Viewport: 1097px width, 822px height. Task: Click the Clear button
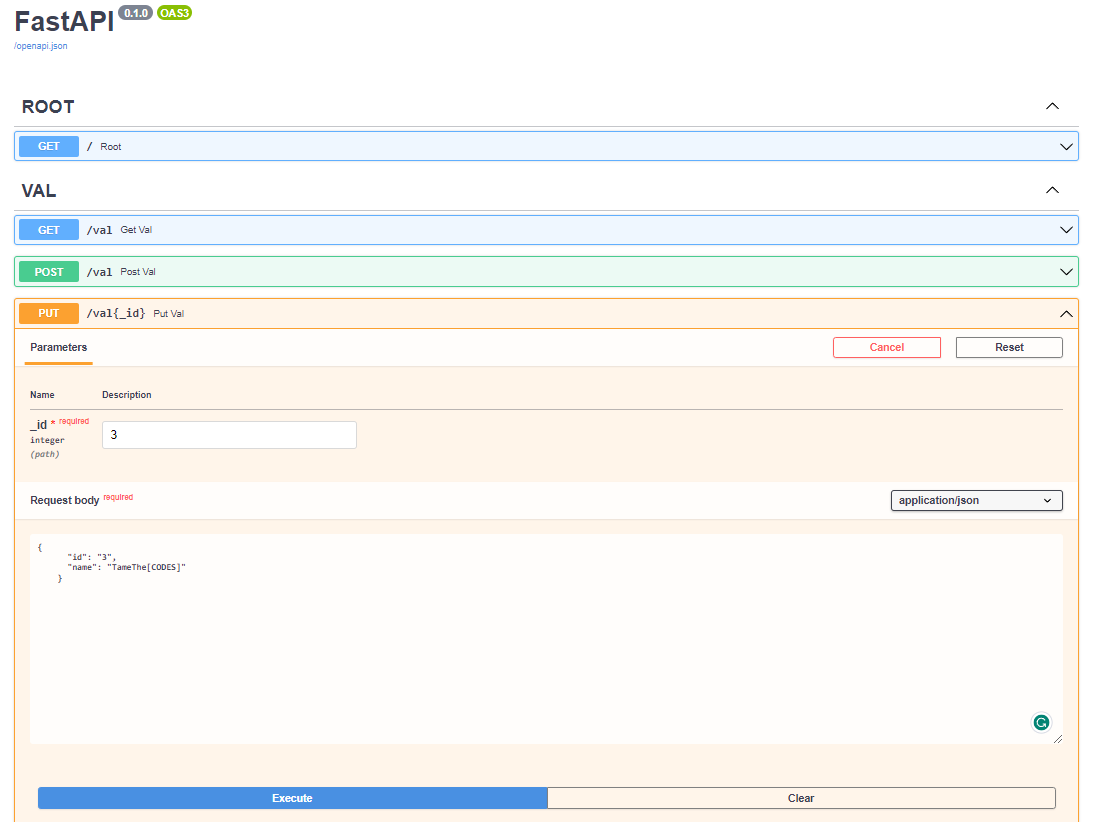click(x=801, y=798)
